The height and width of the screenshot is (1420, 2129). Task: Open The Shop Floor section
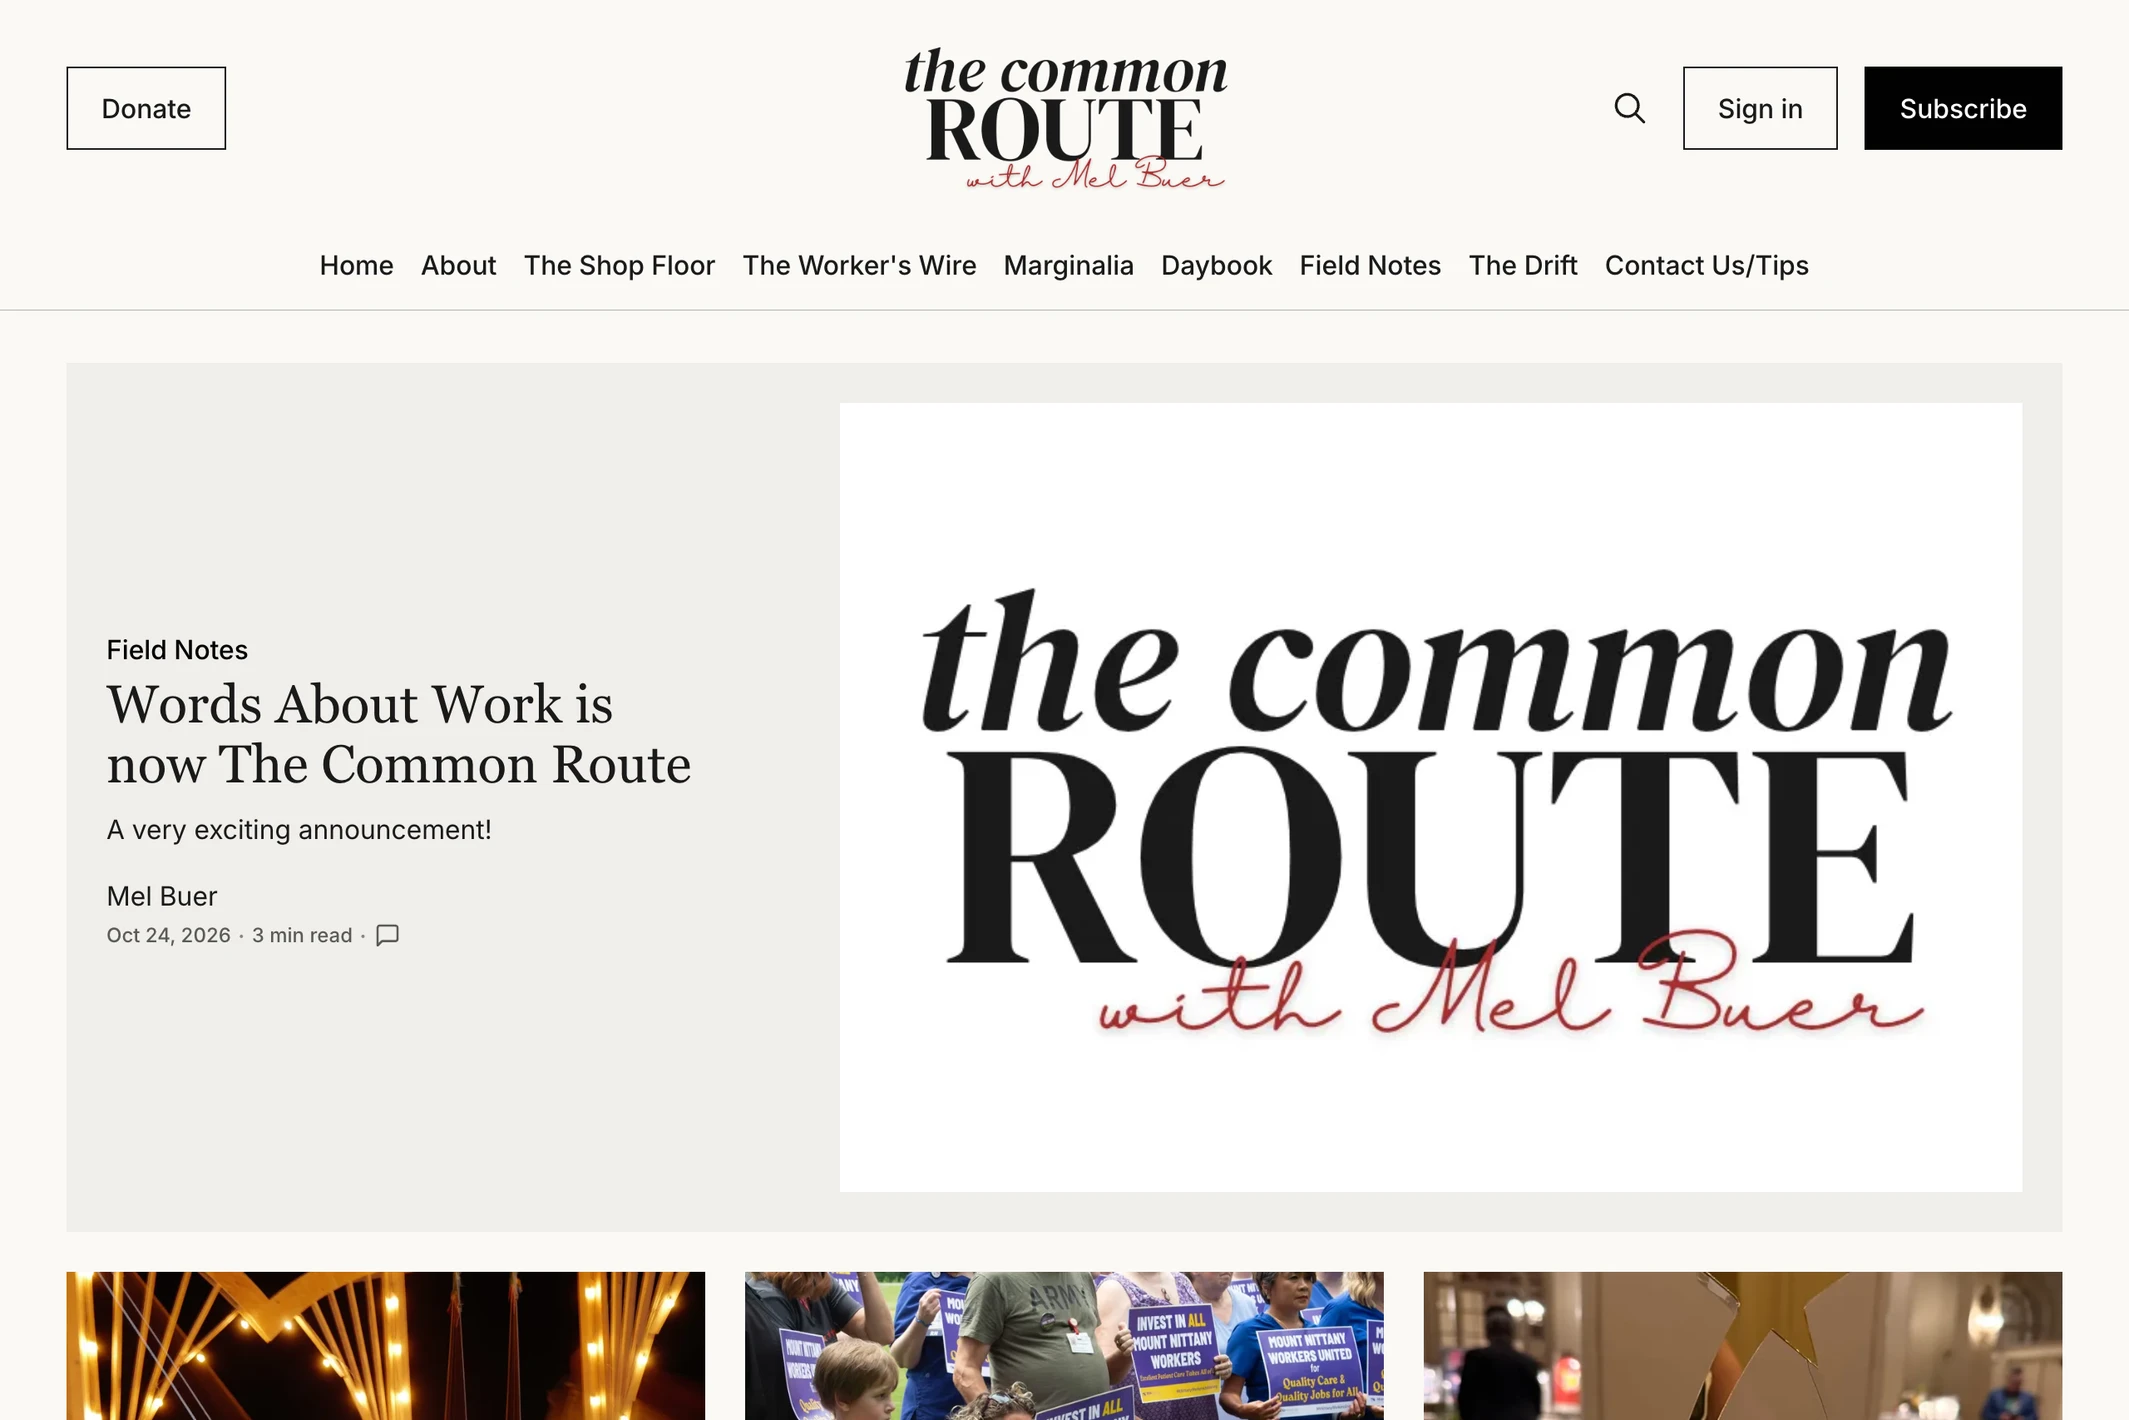[619, 265]
